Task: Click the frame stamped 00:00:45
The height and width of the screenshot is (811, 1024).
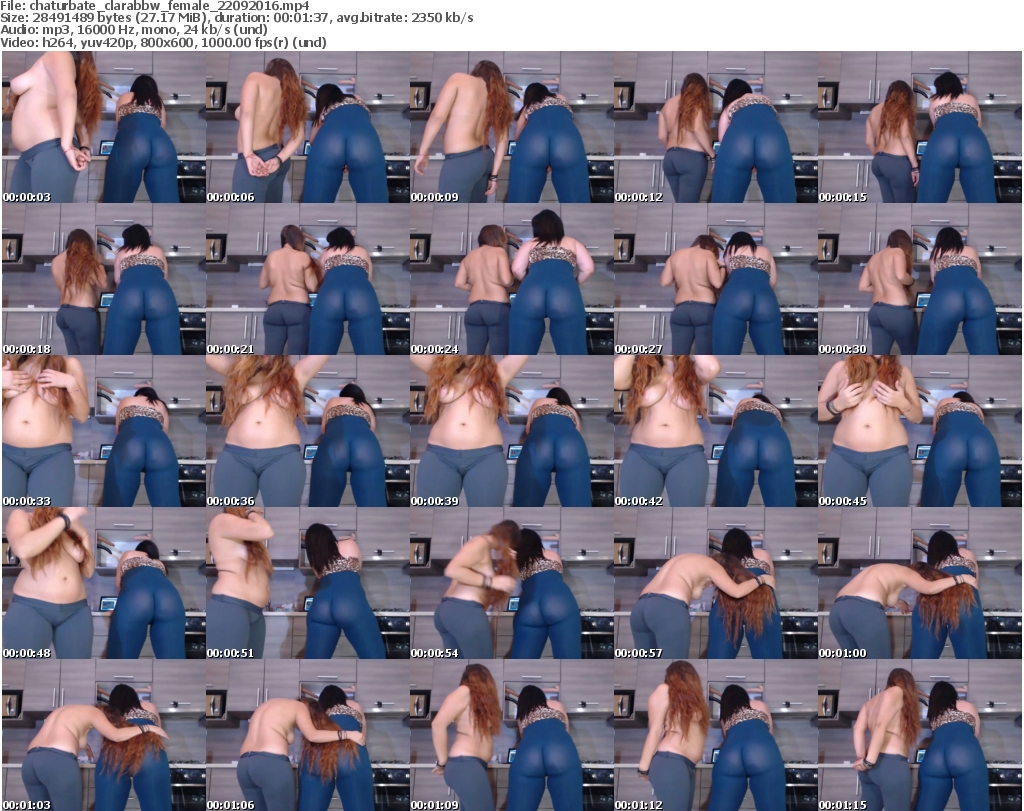Action: click(920, 431)
